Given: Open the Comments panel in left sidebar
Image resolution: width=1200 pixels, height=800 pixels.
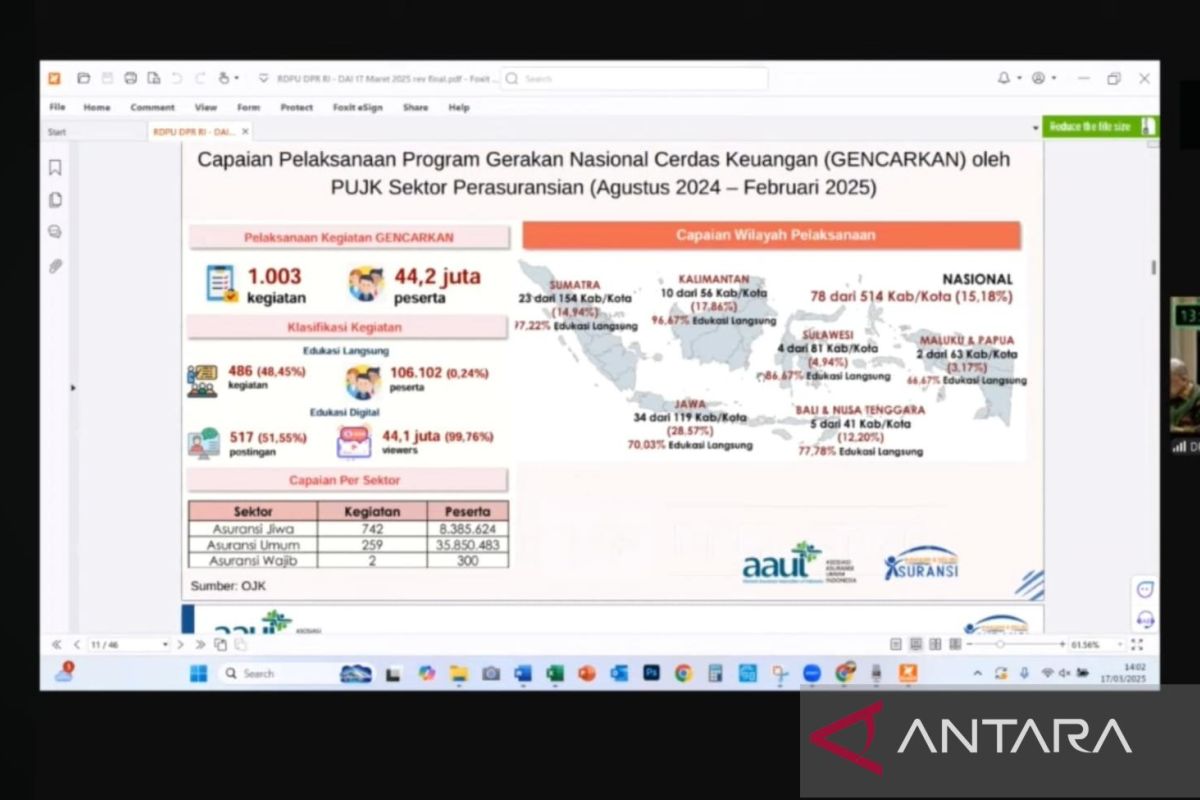Looking at the screenshot, I should [55, 232].
